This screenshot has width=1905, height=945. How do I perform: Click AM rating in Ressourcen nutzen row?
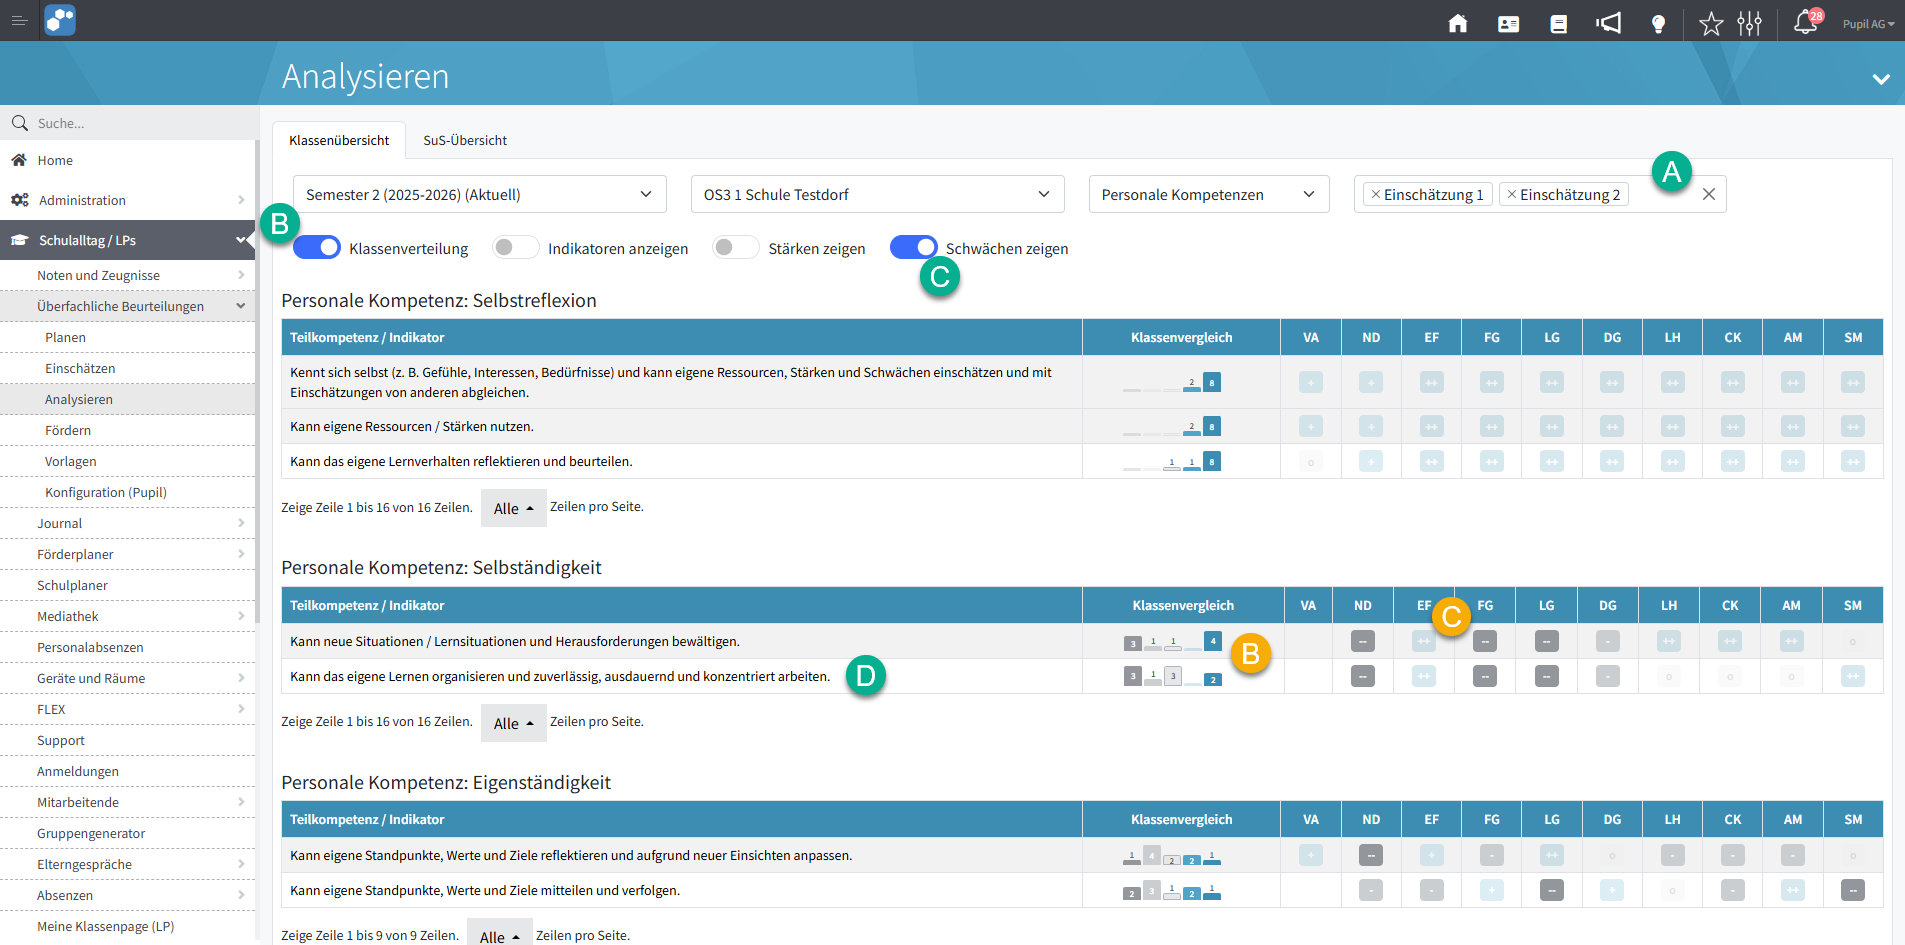pos(1793,426)
